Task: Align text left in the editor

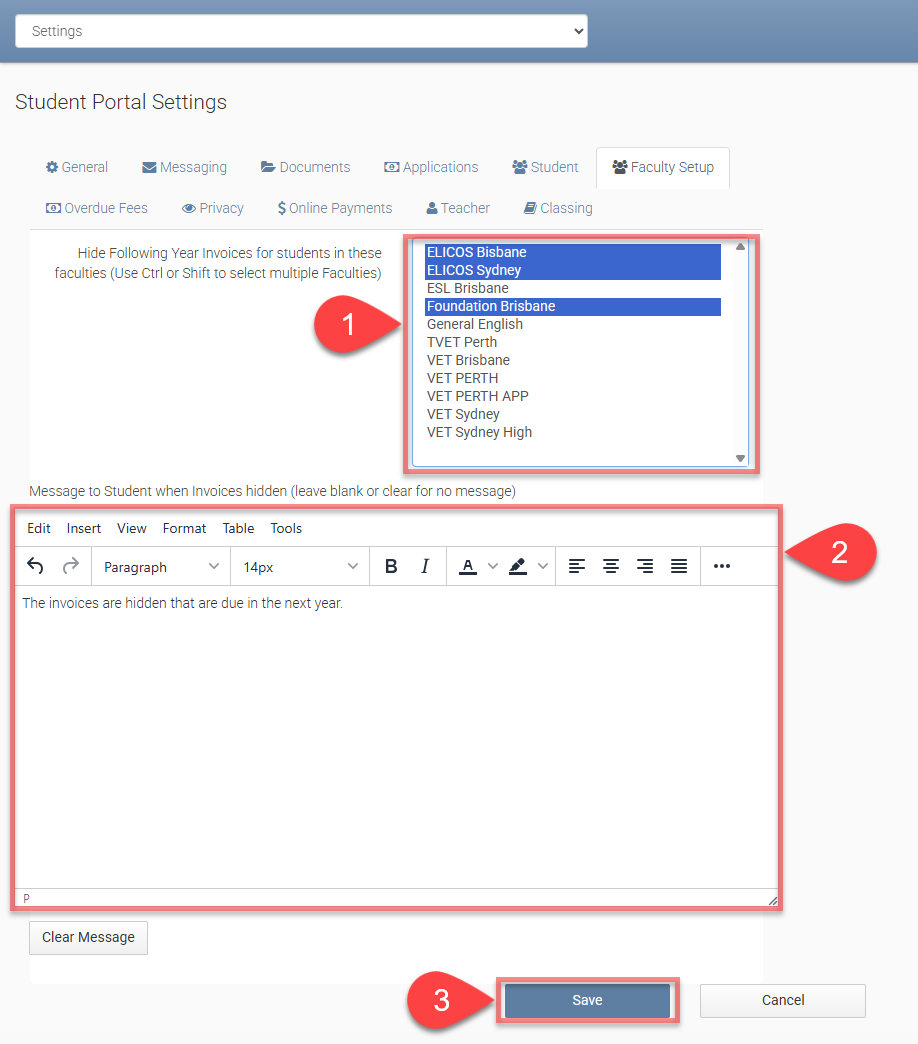Action: click(x=577, y=566)
